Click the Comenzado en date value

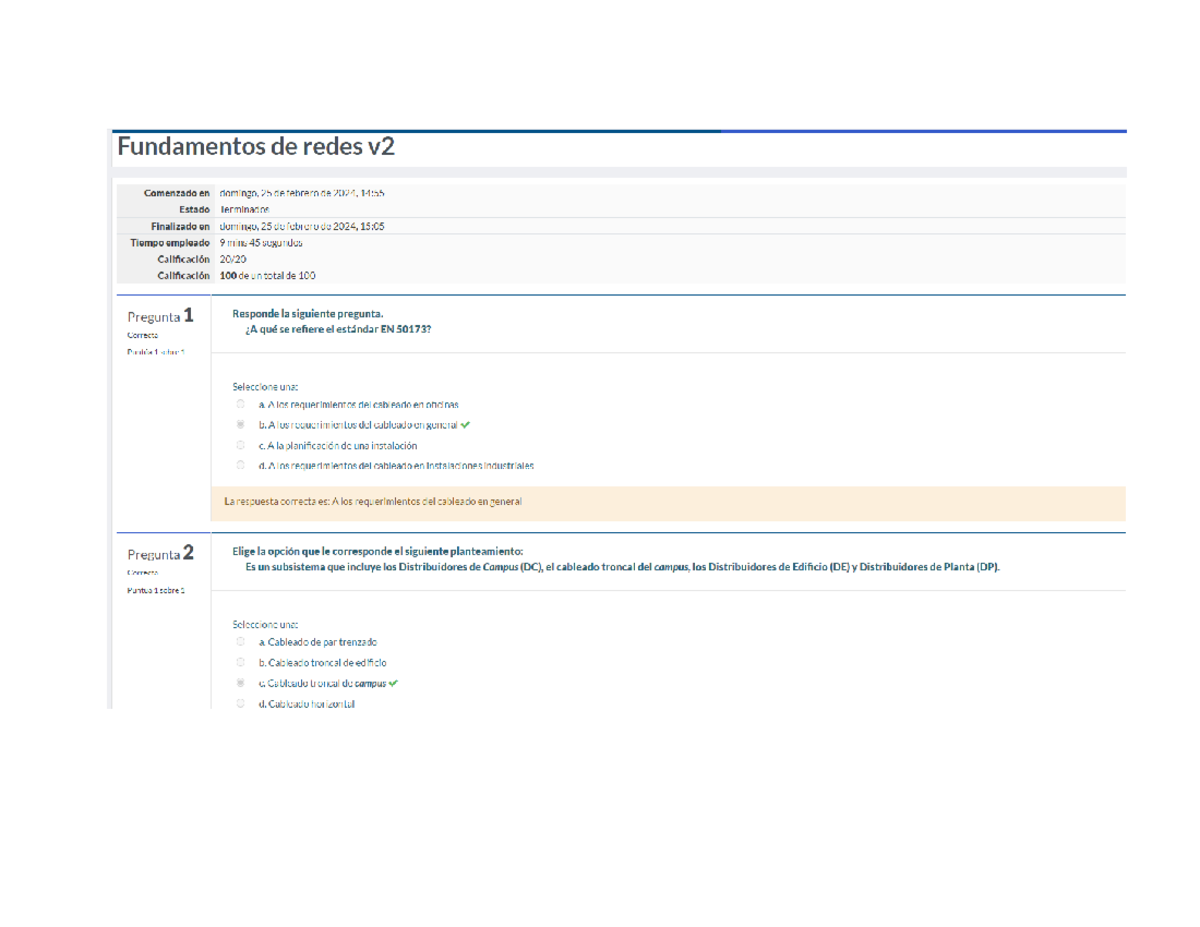point(301,192)
